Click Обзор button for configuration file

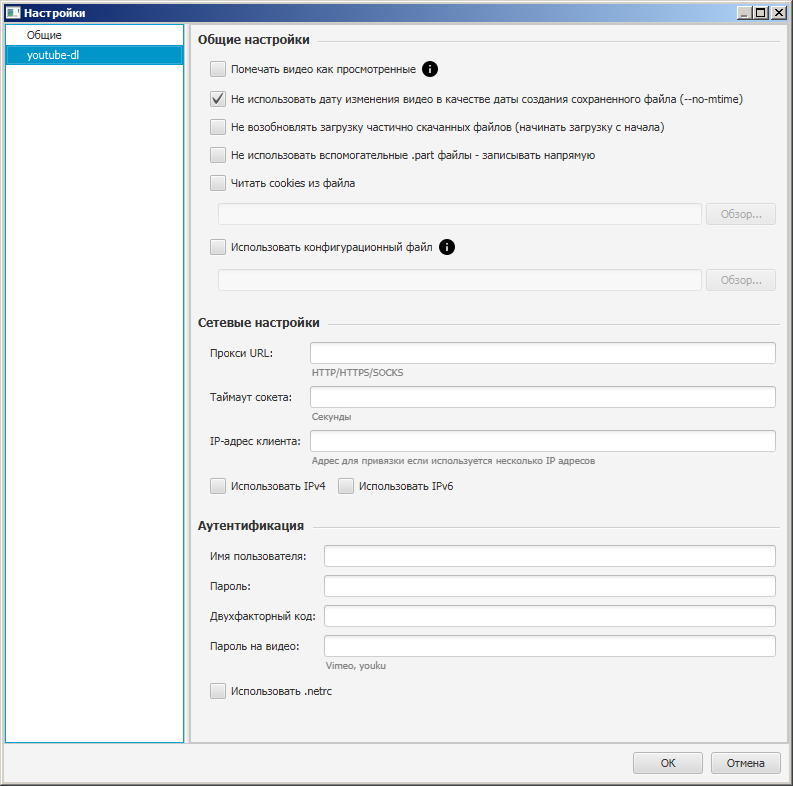741,280
